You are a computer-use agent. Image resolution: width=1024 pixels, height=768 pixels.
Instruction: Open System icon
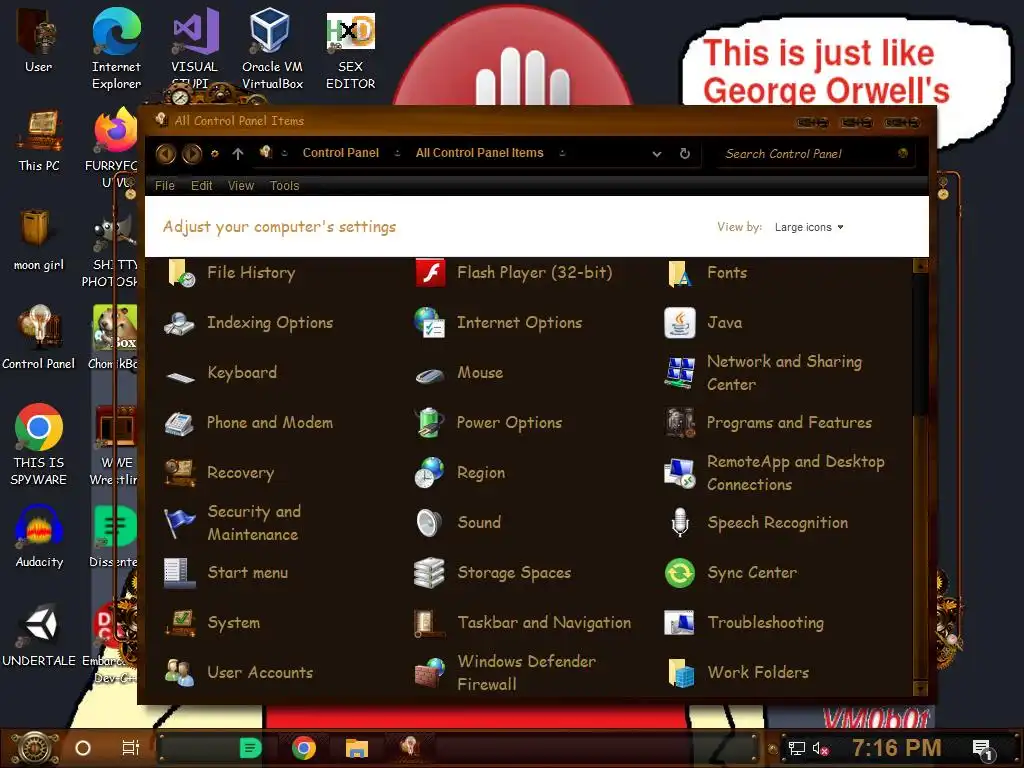(x=180, y=623)
